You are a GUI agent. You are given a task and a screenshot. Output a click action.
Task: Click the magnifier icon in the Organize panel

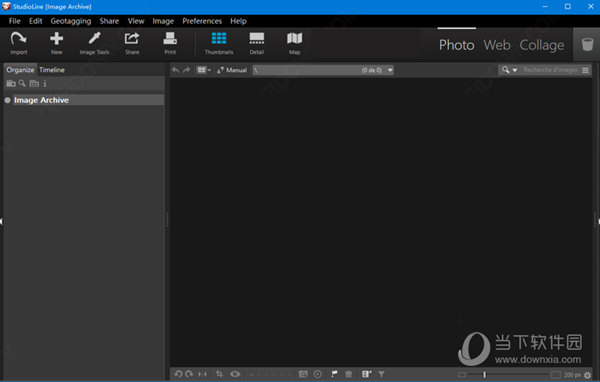[22, 83]
